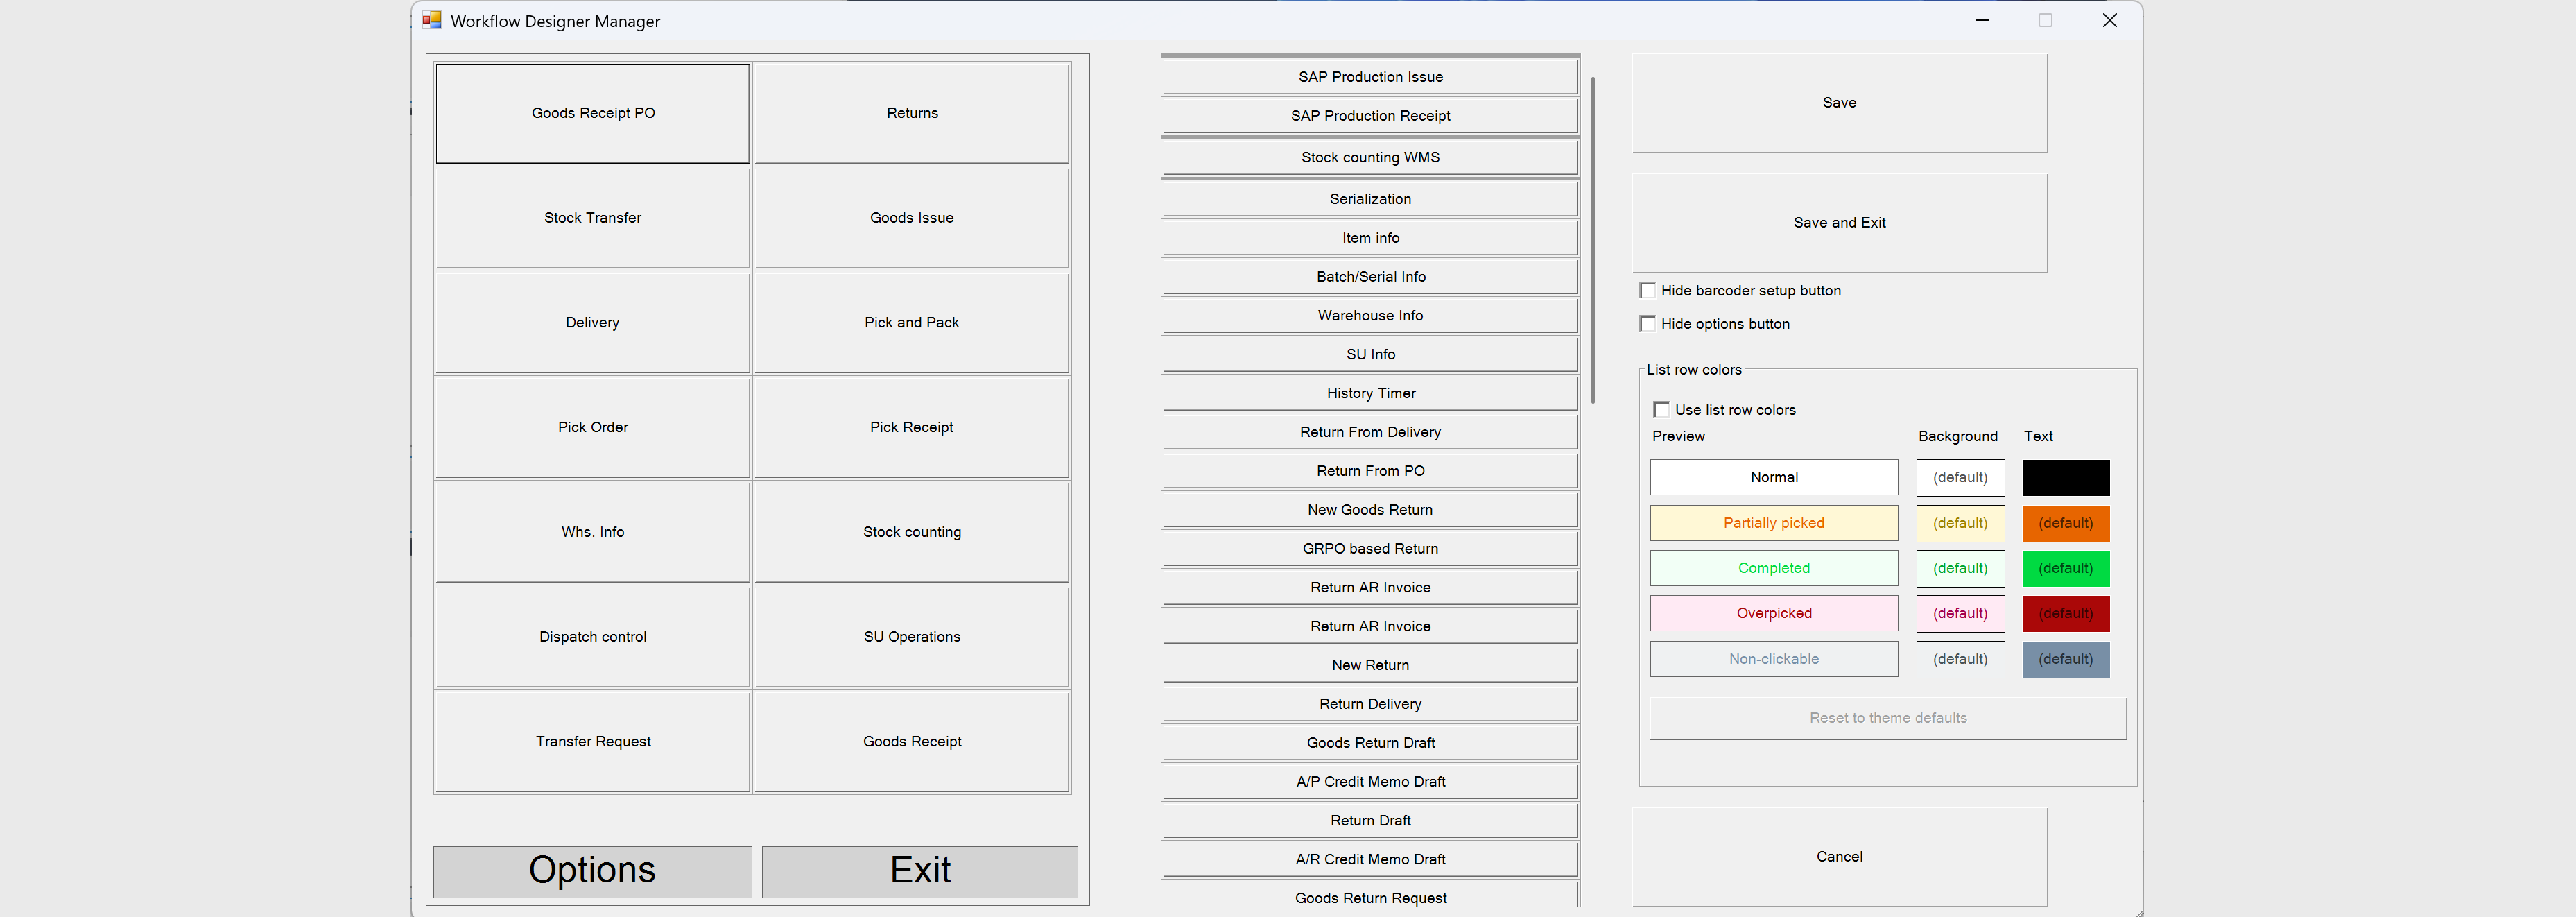Image resolution: width=2576 pixels, height=917 pixels.
Task: Click the Cancel button
Action: pos(1839,857)
